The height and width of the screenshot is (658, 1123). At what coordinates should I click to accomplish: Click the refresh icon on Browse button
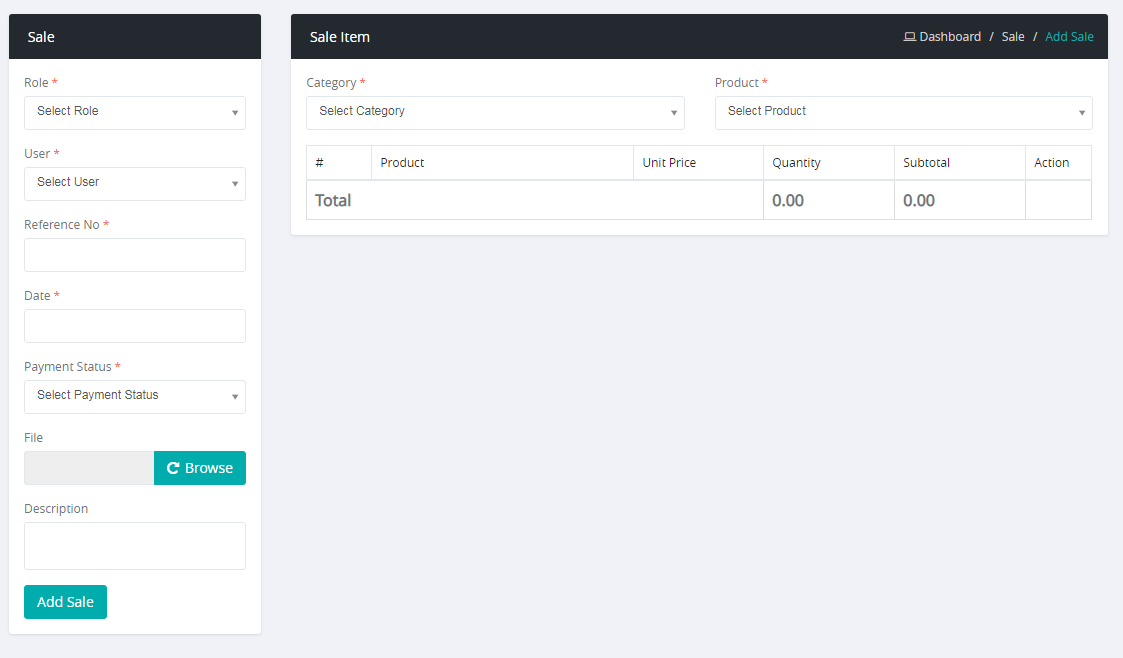click(173, 468)
